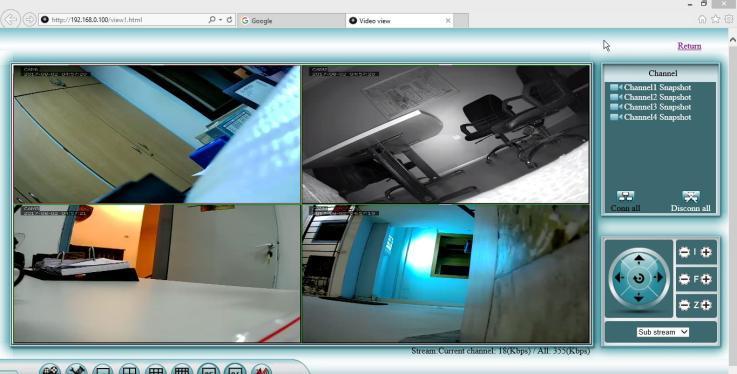The image size is (737, 374).
Task: Decrease focus with F minus button
Action: pyautogui.click(x=684, y=279)
